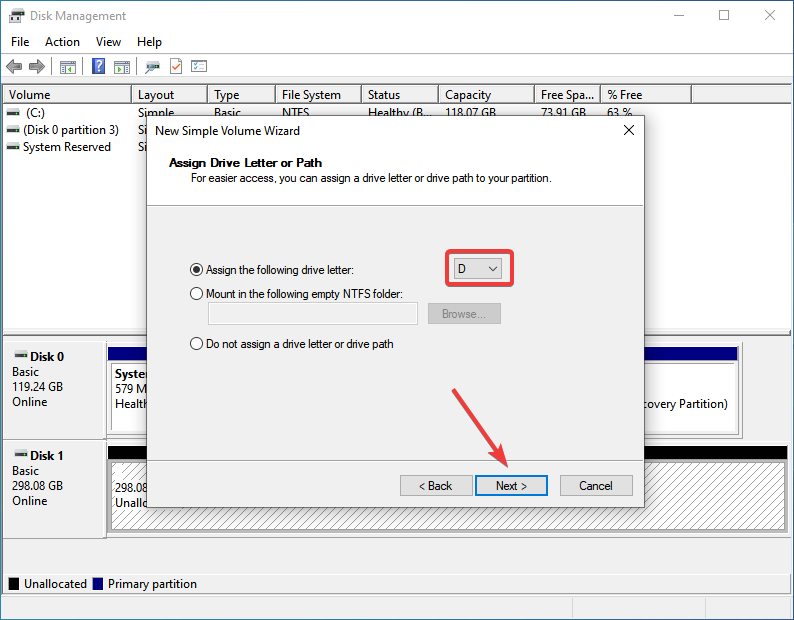Click the Back arrow toolbar icon
The width and height of the screenshot is (794, 620).
click(14, 66)
